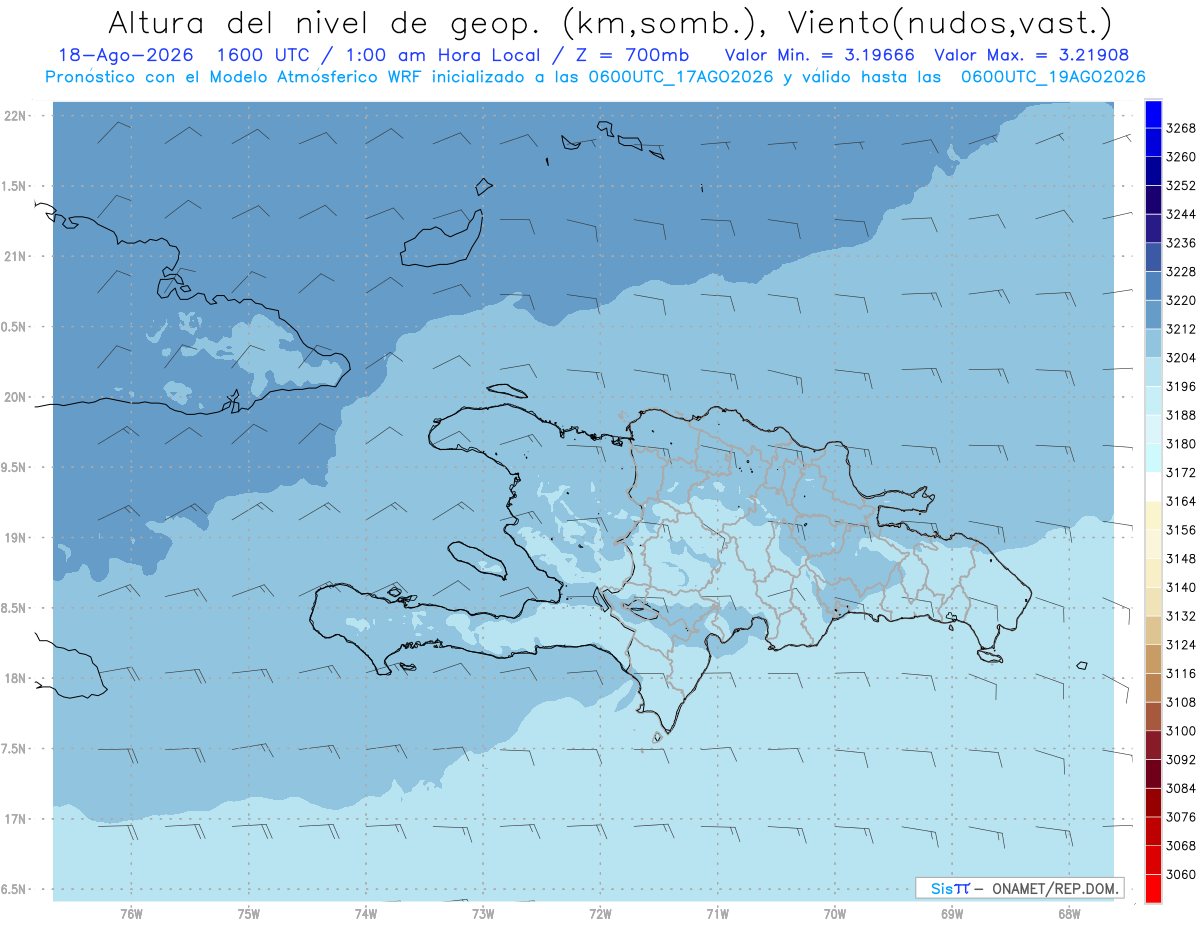
Task: Pick the legend swatch between 3204 and 3212
Action: (1153, 343)
